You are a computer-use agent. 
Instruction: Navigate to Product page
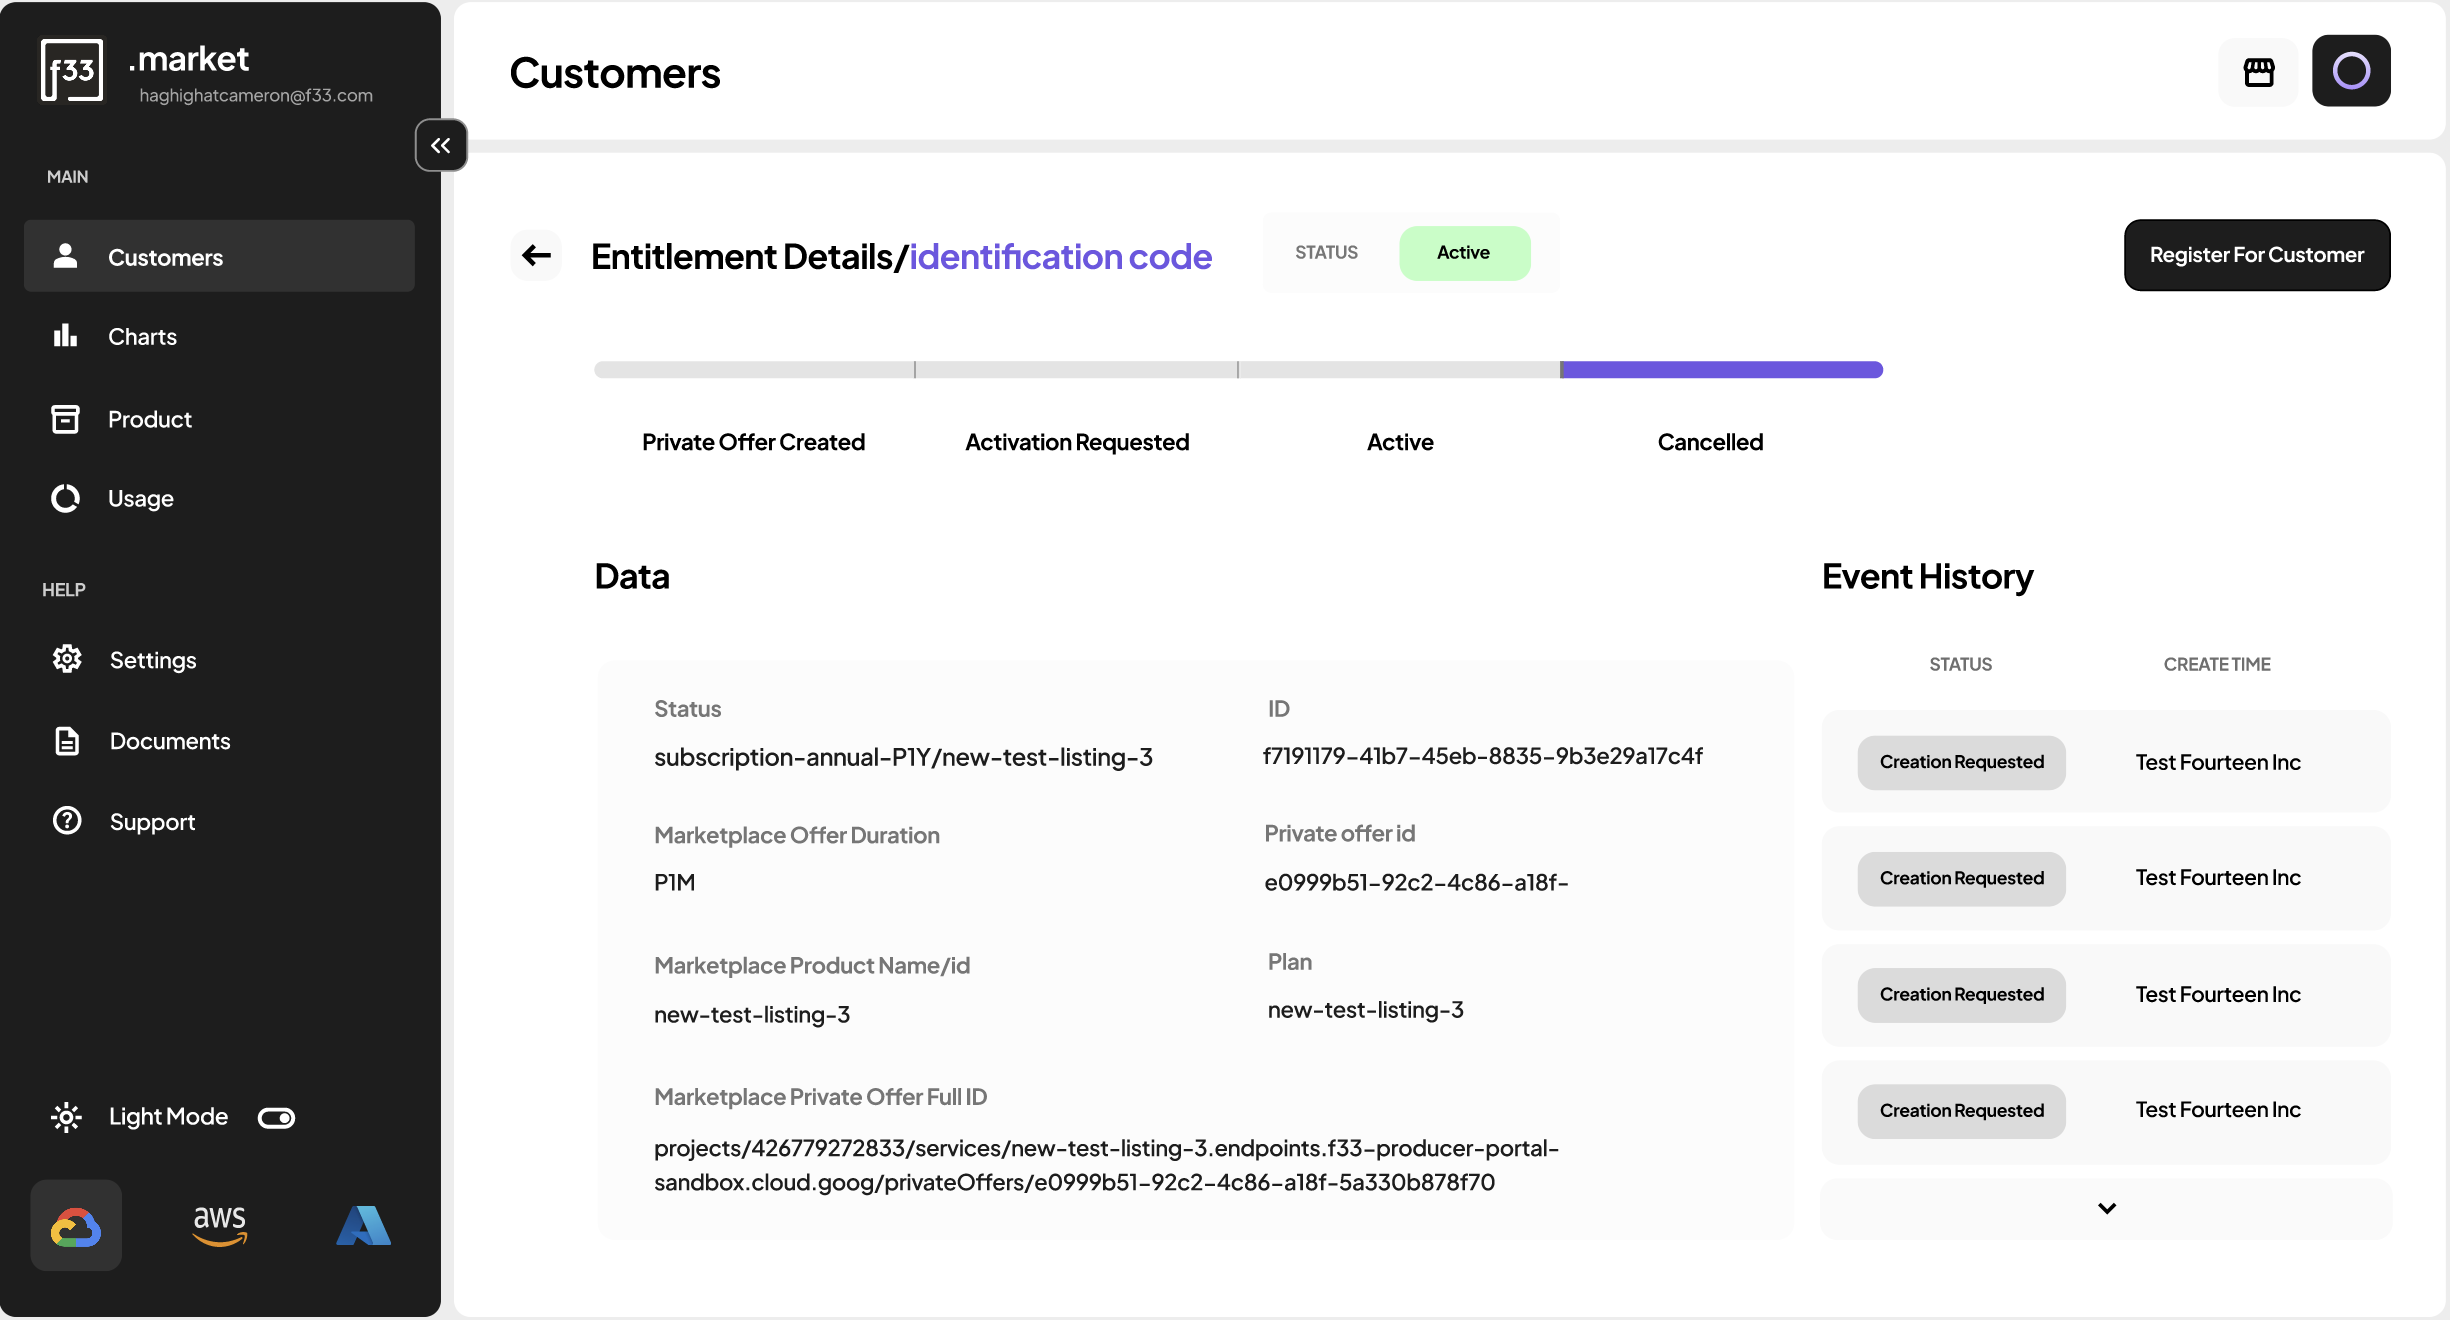[150, 420]
